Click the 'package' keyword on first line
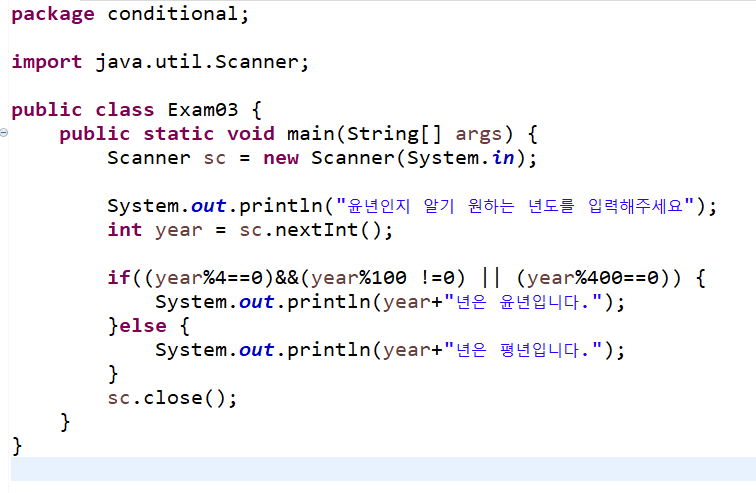756x493 pixels. point(53,14)
